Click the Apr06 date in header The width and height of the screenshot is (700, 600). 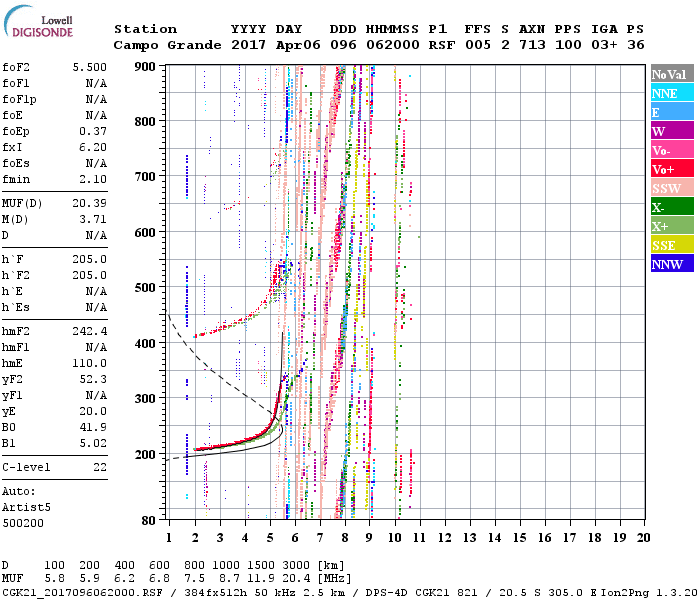[298, 45]
